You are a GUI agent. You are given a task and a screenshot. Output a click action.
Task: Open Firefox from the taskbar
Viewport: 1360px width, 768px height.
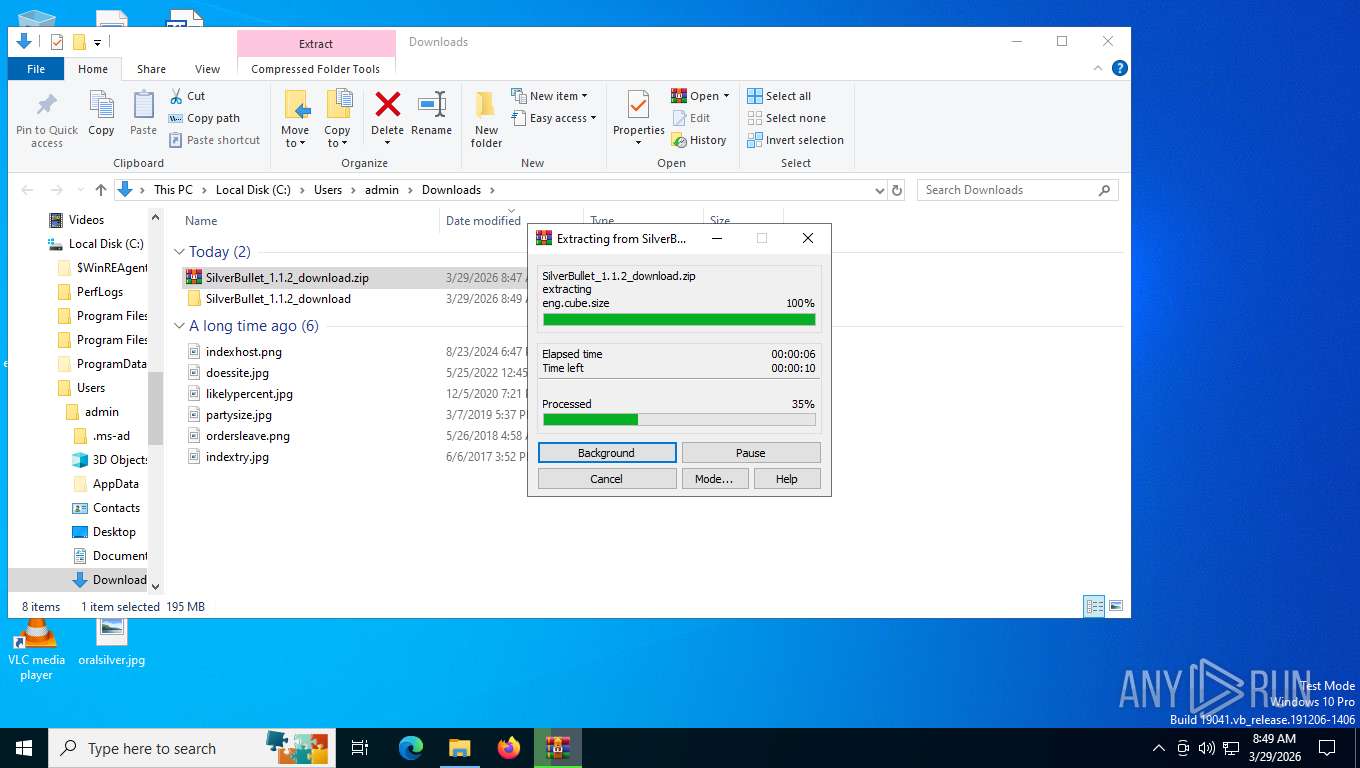[x=509, y=748]
